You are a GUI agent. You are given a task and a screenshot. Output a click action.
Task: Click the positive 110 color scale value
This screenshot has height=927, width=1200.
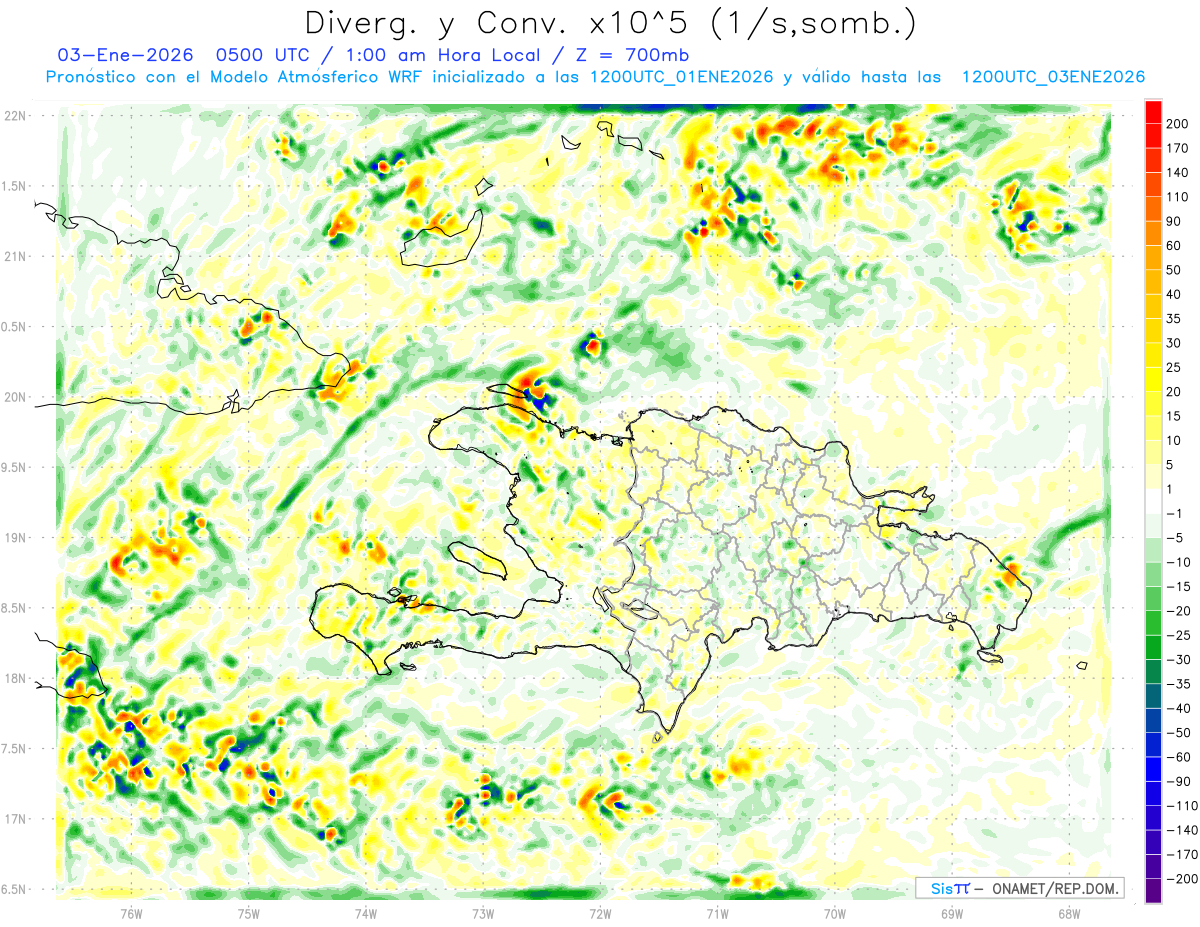[1176, 197]
